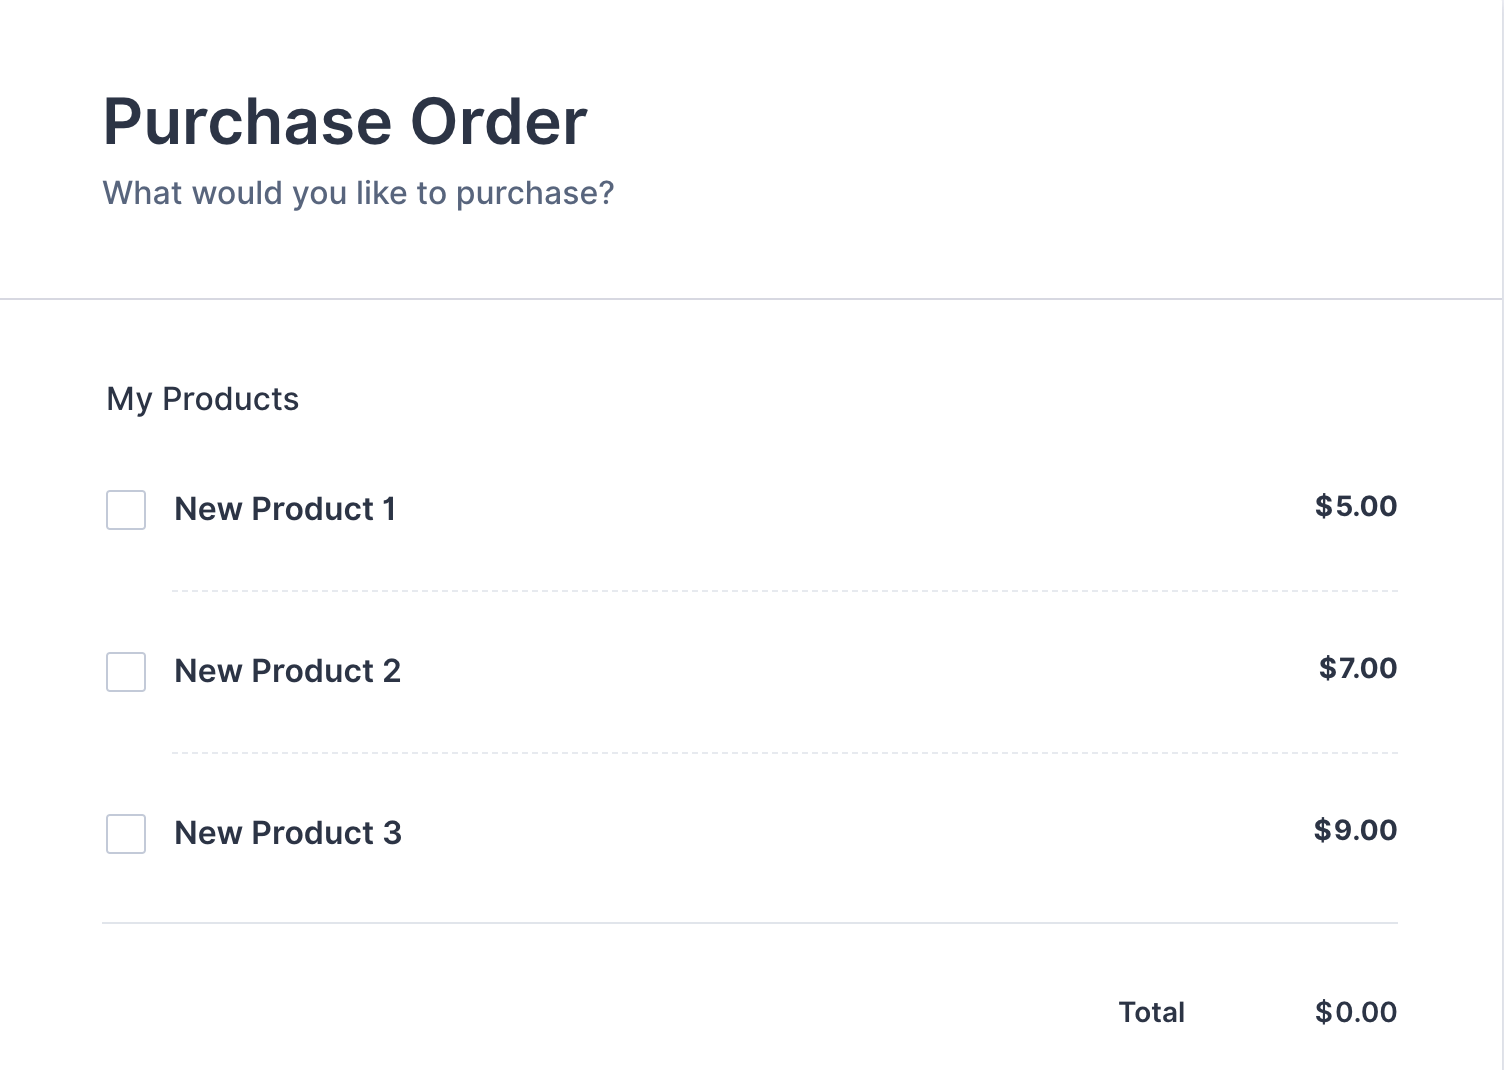Image resolution: width=1504 pixels, height=1070 pixels.
Task: Click the My Products section header
Action: pos(202,399)
